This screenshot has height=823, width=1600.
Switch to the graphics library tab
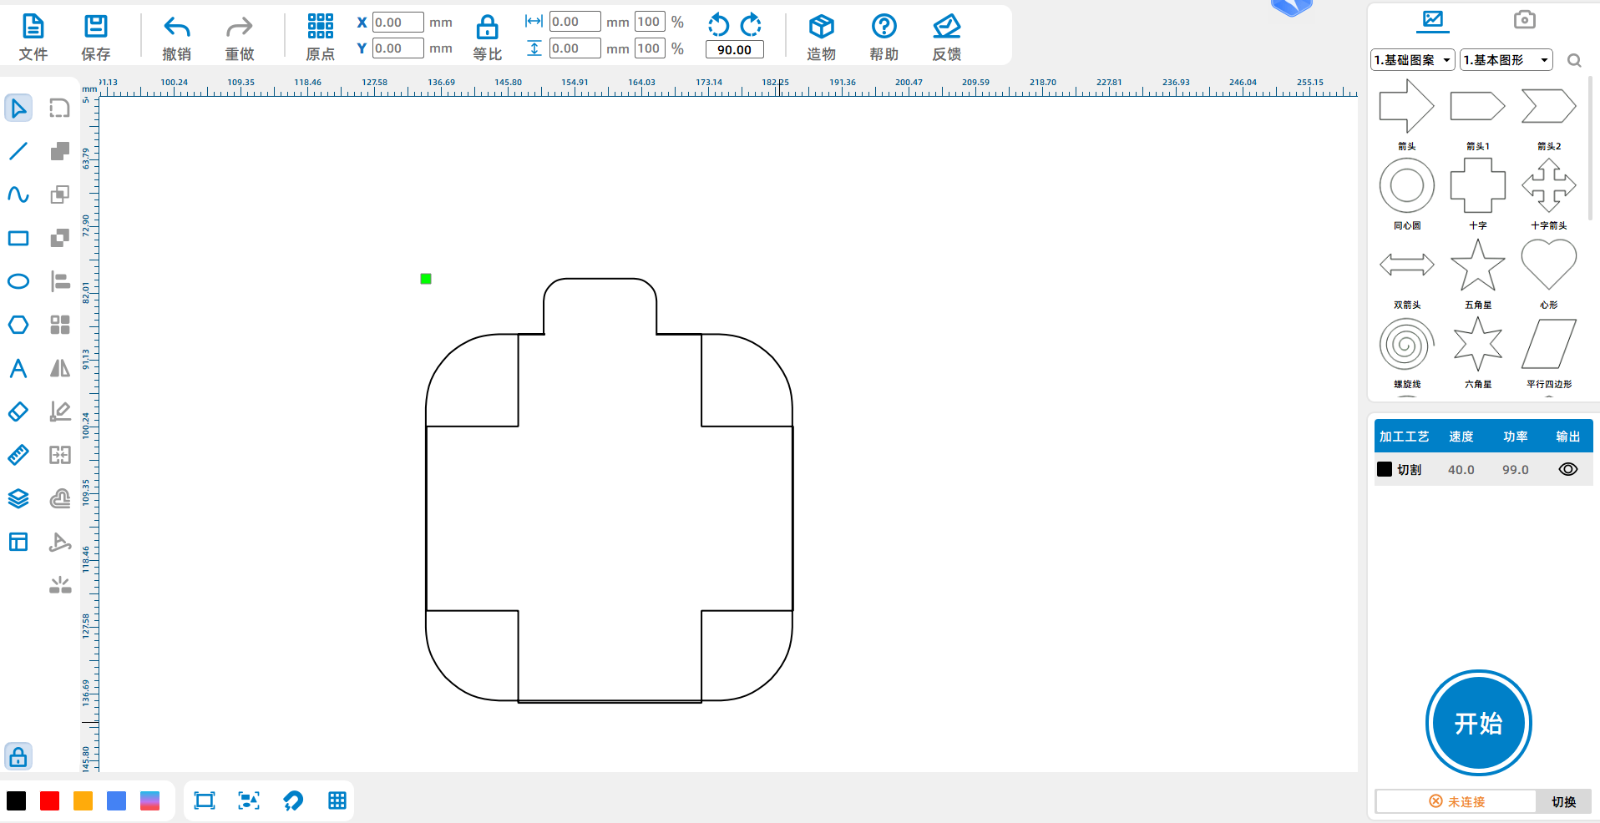[x=1432, y=19]
